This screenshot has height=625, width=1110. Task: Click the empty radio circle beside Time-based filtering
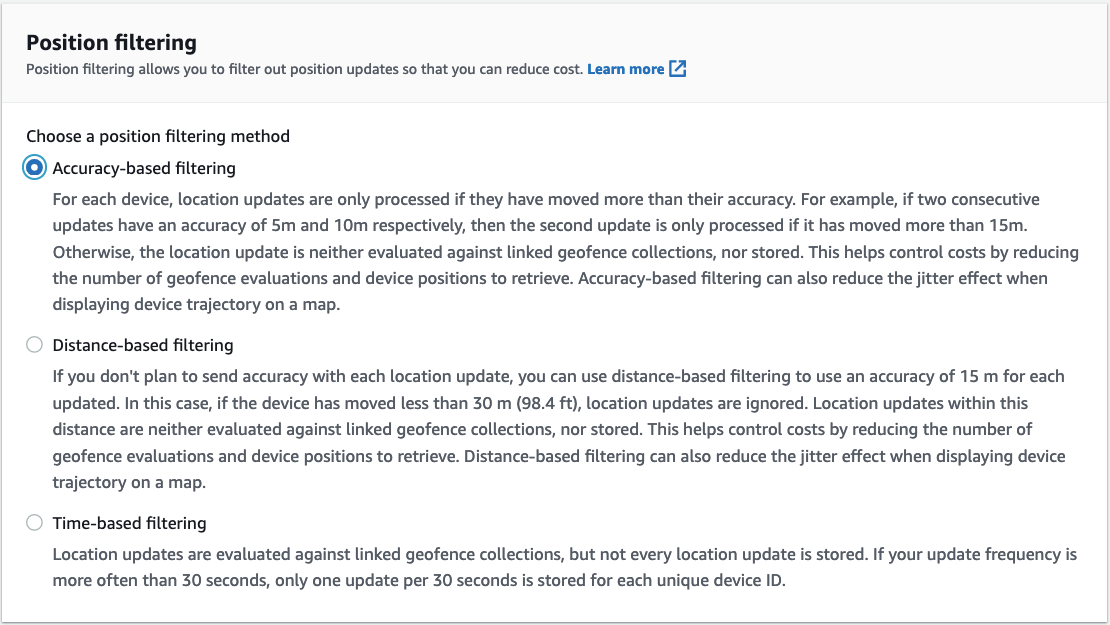pyautogui.click(x=33, y=522)
